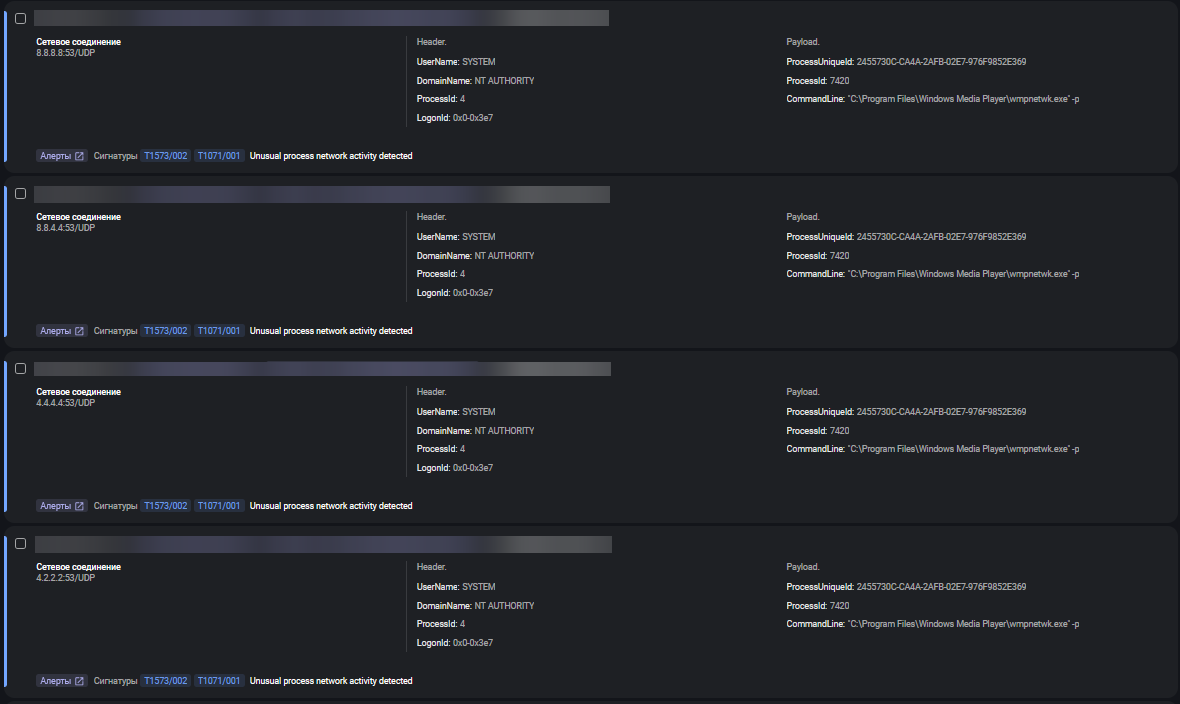This screenshot has height=704, width=1180.
Task: Click 'Unusual process network activity detected' in 4.2.2.2 event
Action: coord(331,681)
